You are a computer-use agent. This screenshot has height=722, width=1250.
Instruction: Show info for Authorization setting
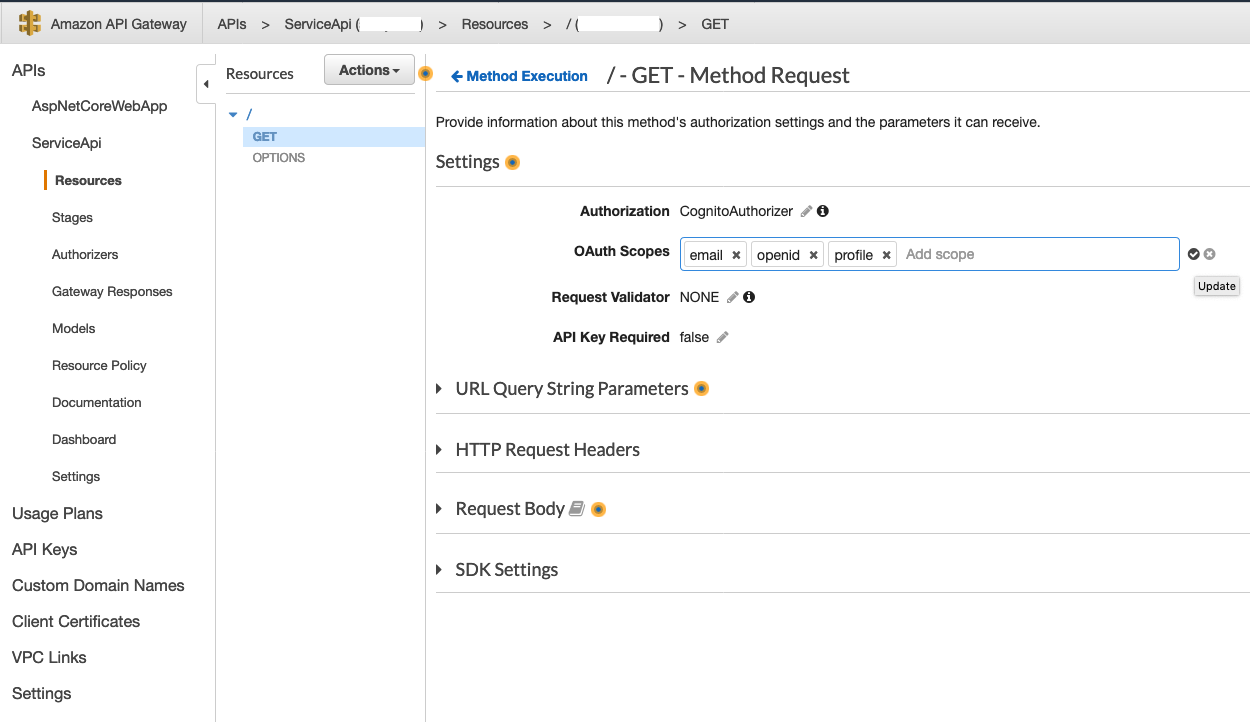823,211
